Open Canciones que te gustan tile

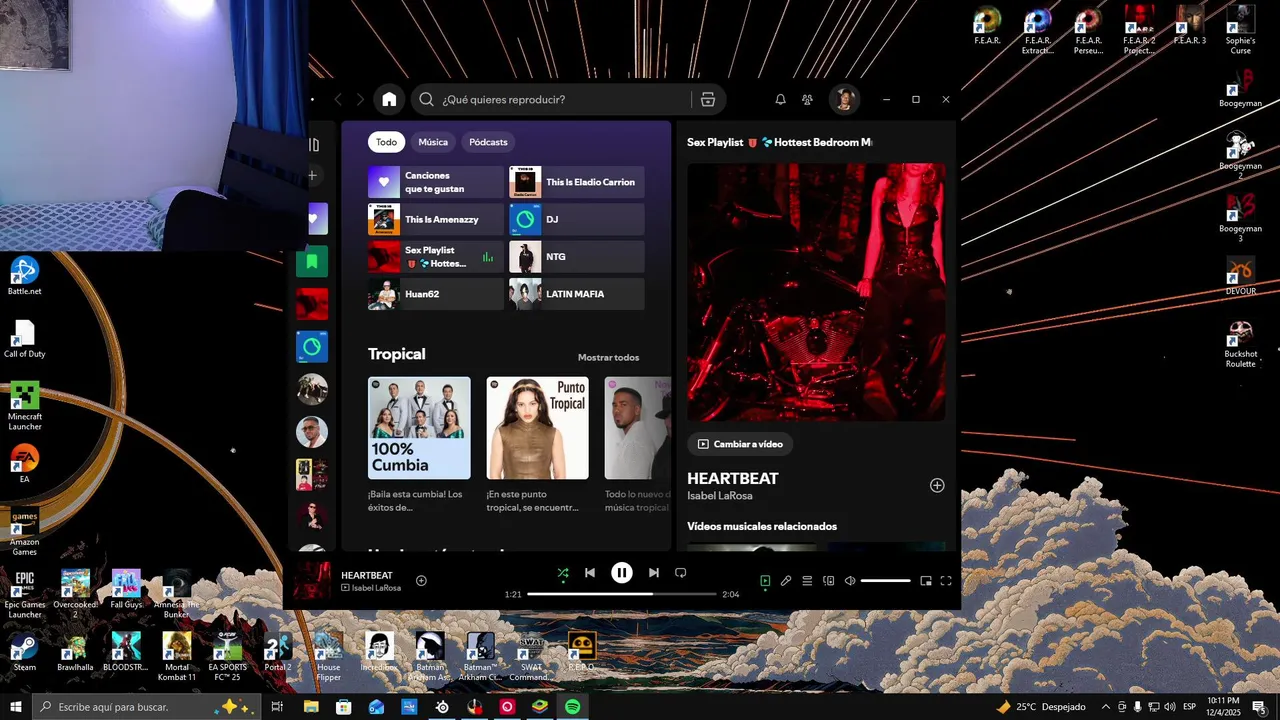436,182
